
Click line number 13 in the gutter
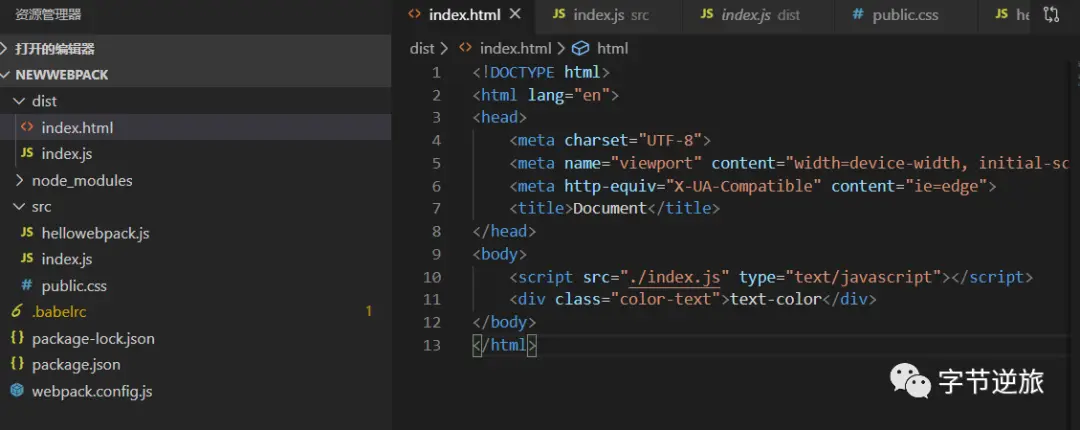[x=432, y=345]
